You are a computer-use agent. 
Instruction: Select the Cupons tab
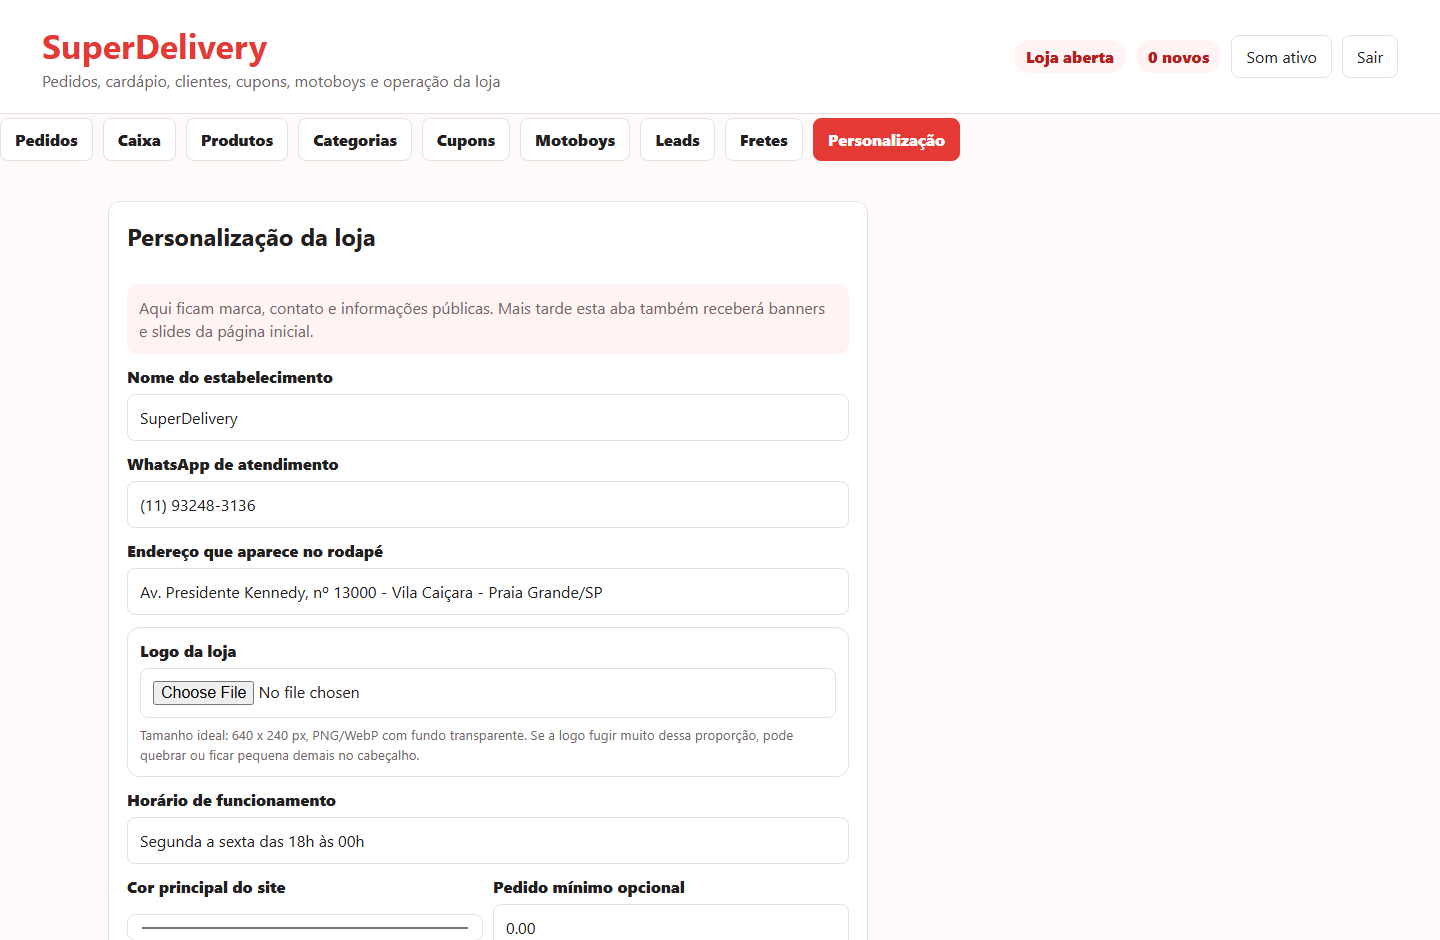point(466,140)
